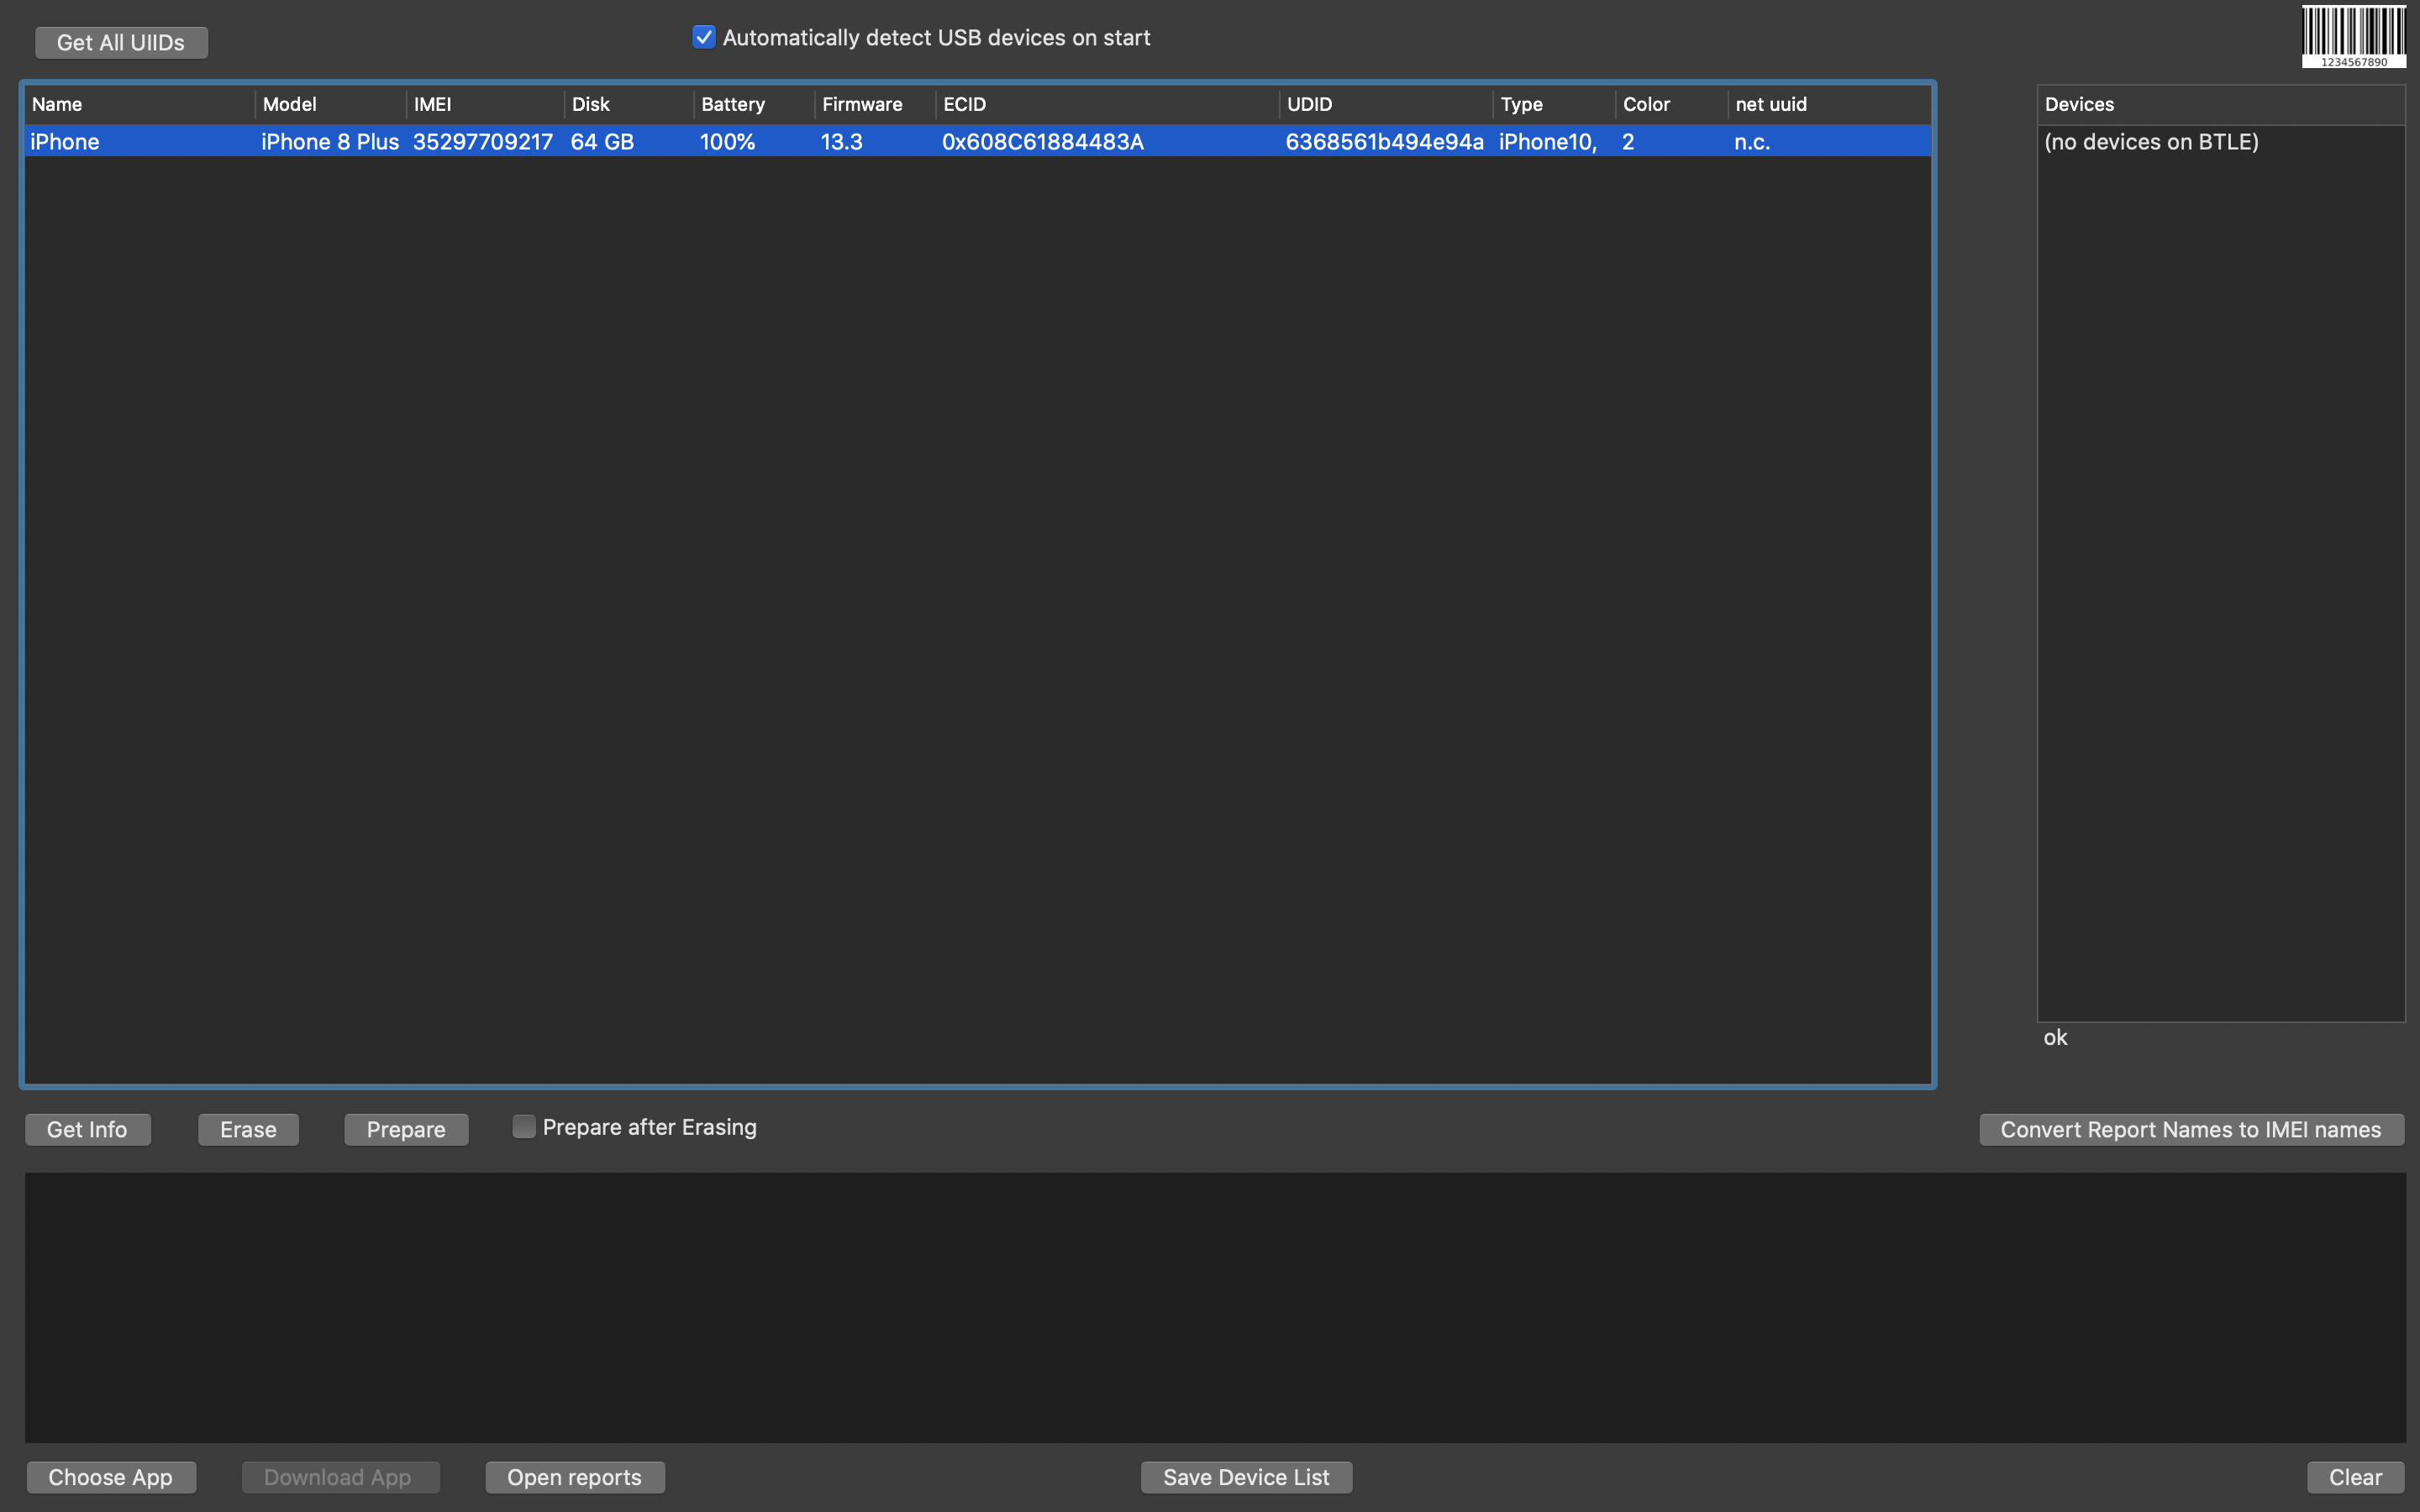
Task: Click the (no devices on BTLE) entry
Action: (x=2151, y=141)
